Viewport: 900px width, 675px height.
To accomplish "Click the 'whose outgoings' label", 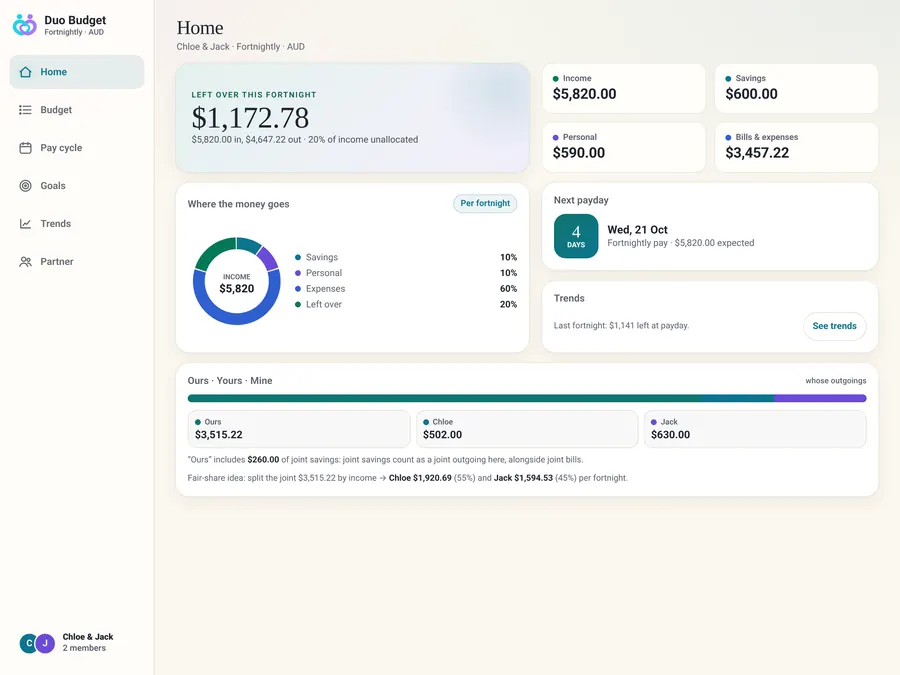I will (836, 381).
